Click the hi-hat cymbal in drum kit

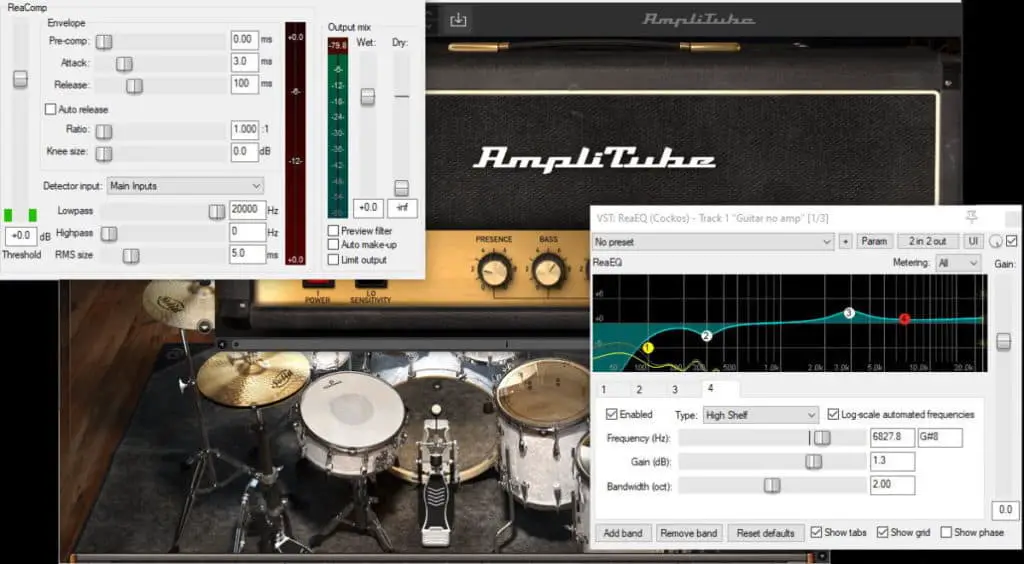tap(253, 378)
